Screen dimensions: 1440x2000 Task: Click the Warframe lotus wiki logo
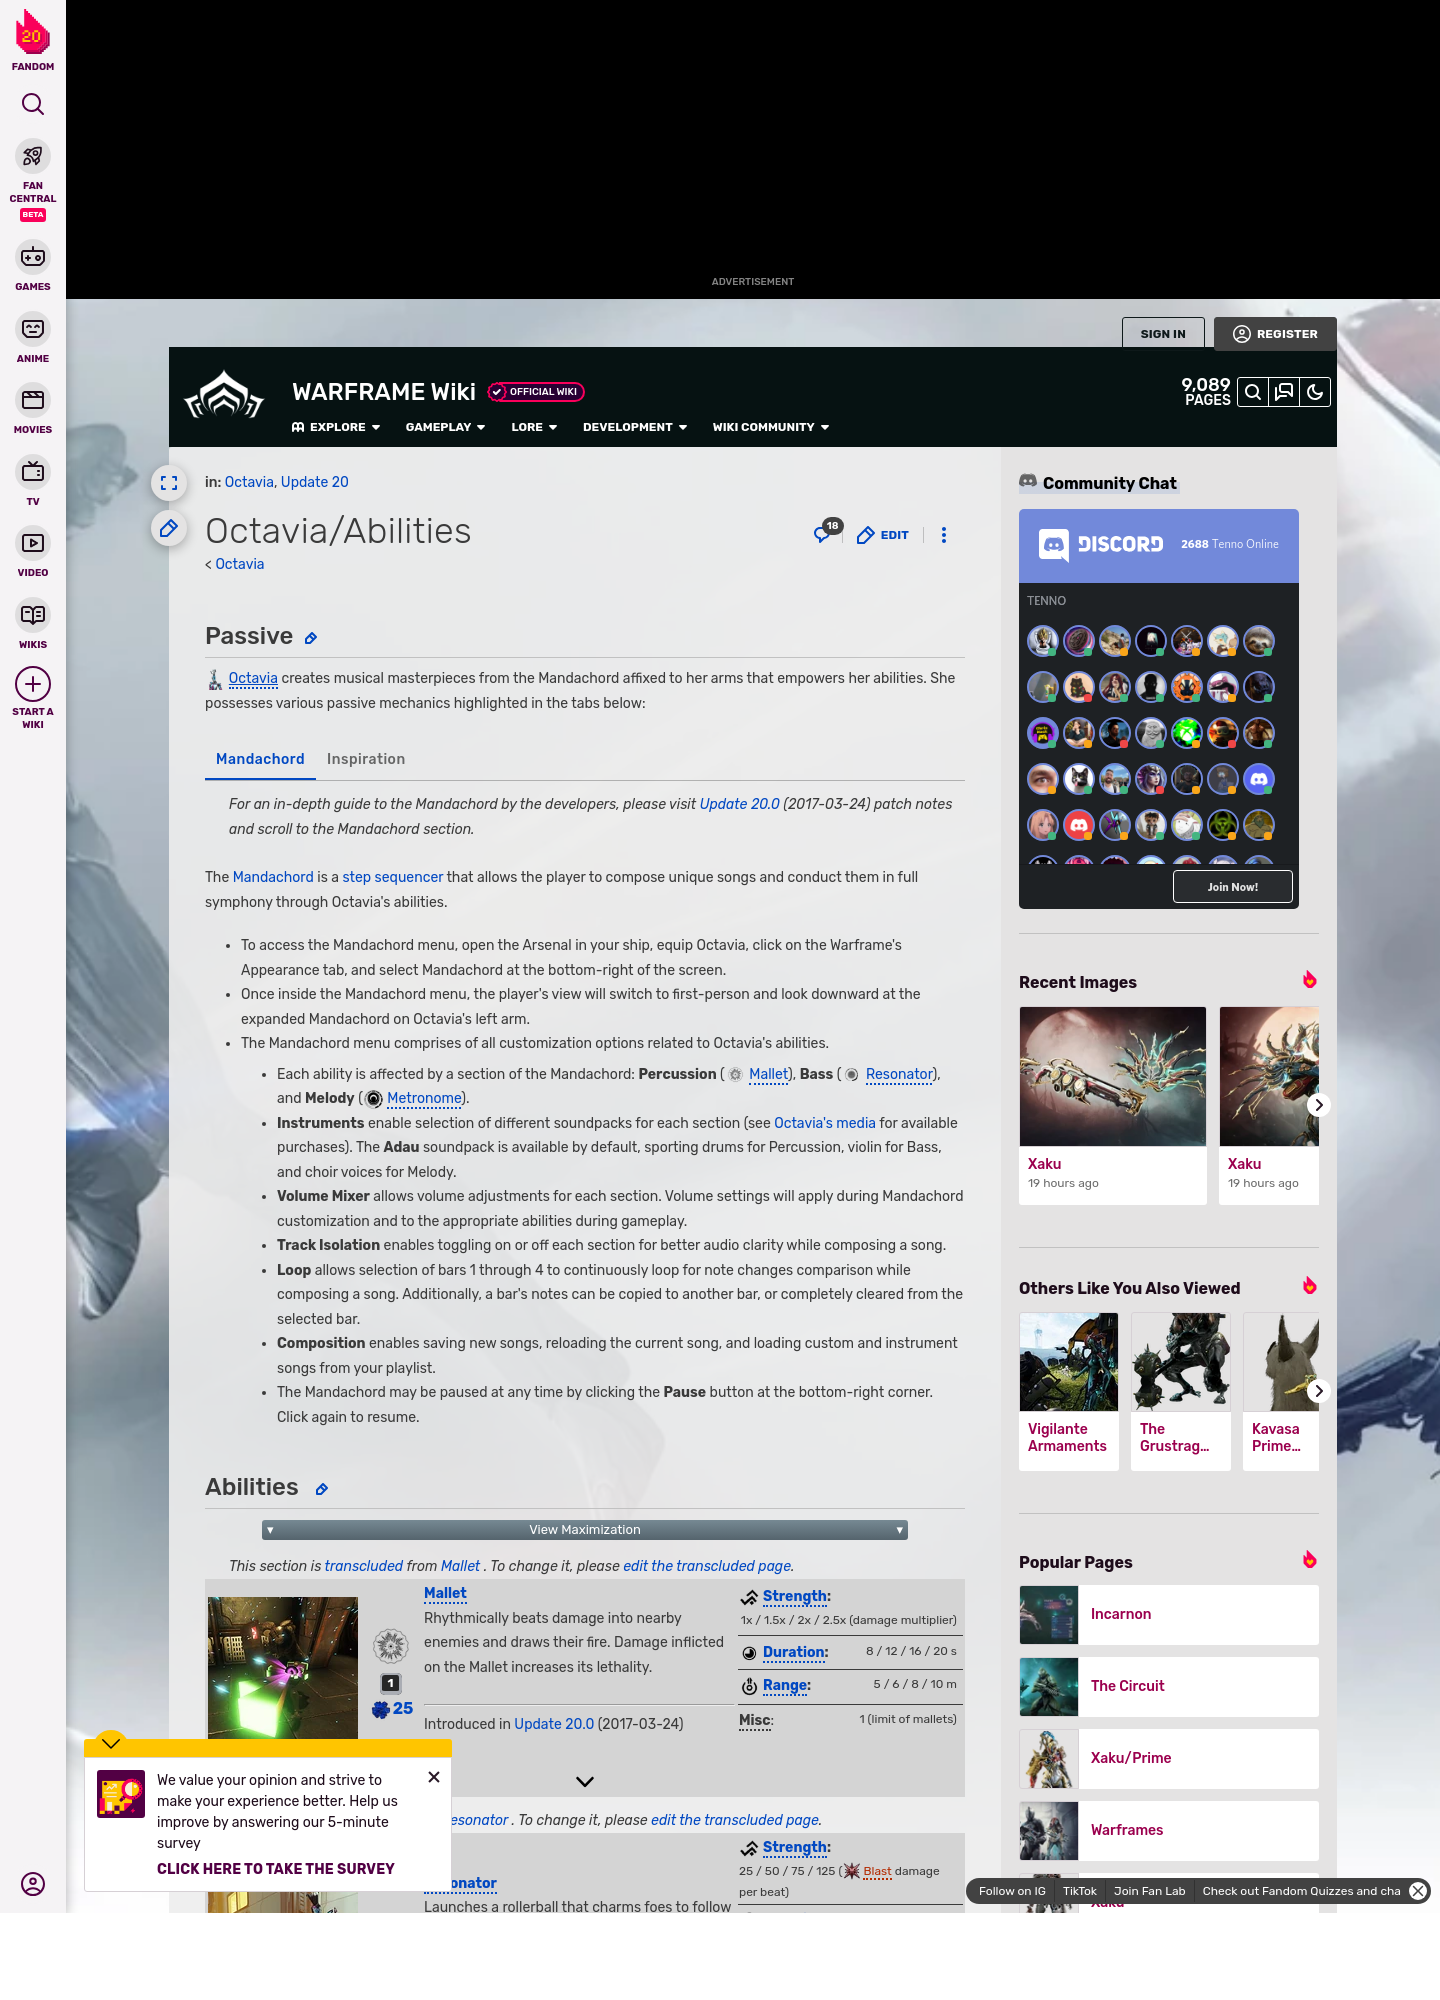tap(224, 395)
